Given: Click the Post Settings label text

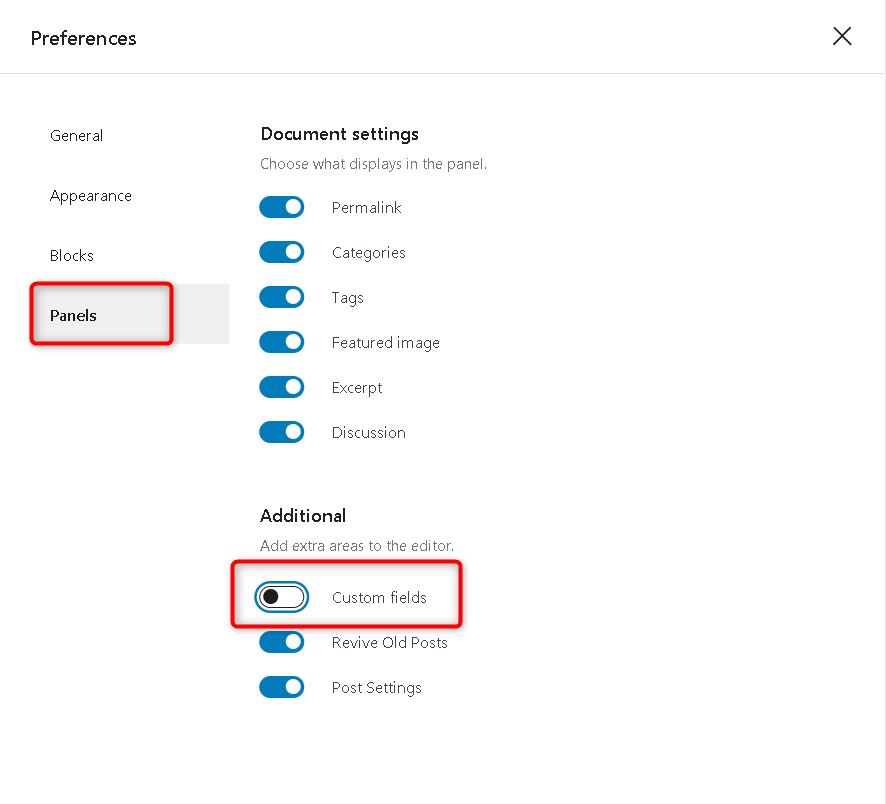Looking at the screenshot, I should [x=376, y=688].
